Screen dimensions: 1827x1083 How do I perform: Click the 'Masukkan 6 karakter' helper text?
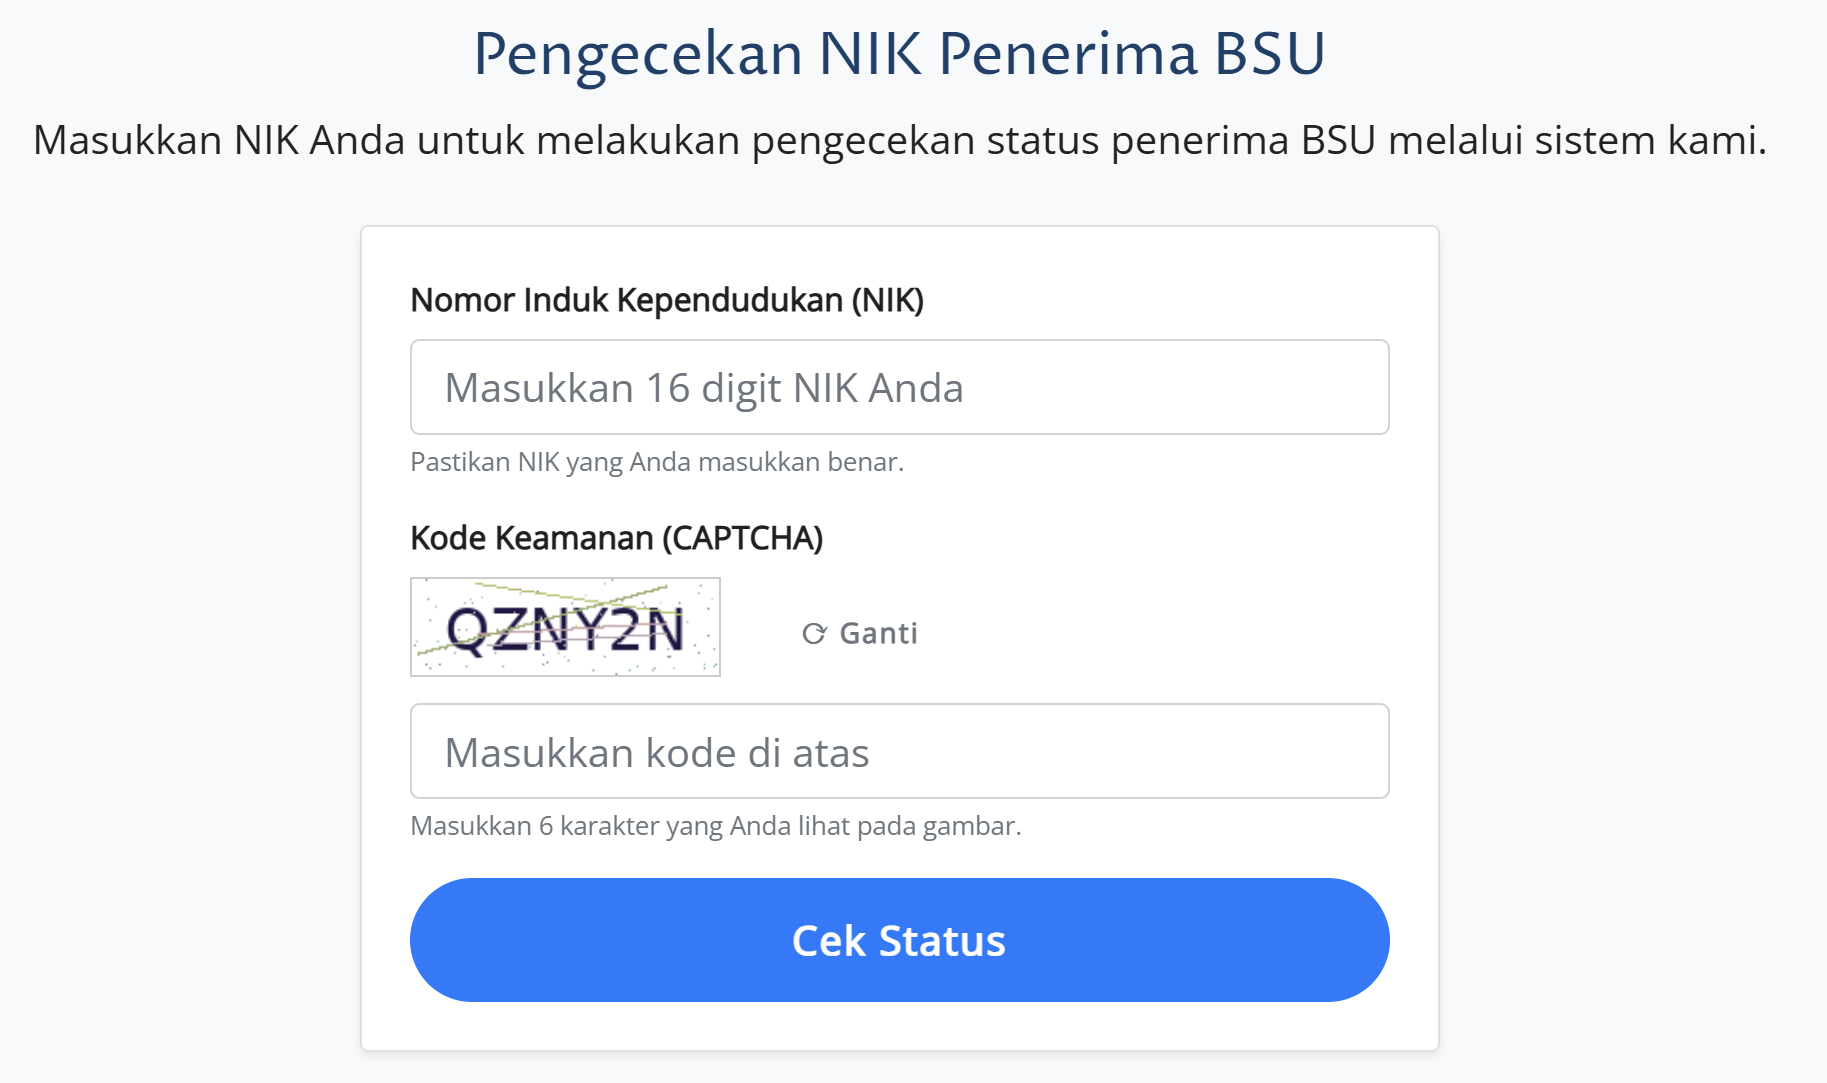[715, 826]
